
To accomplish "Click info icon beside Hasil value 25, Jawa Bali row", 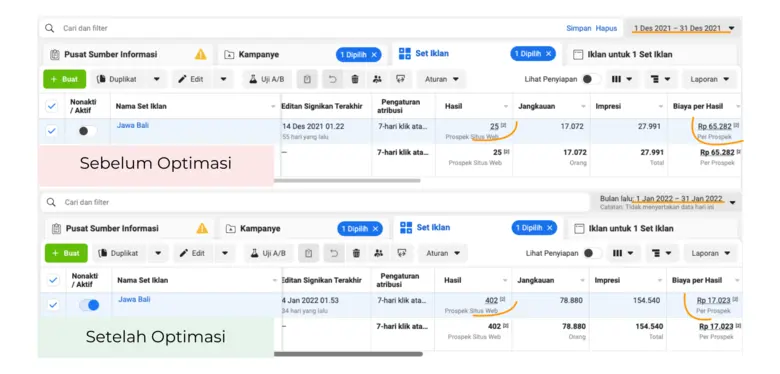I will click(x=503, y=126).
